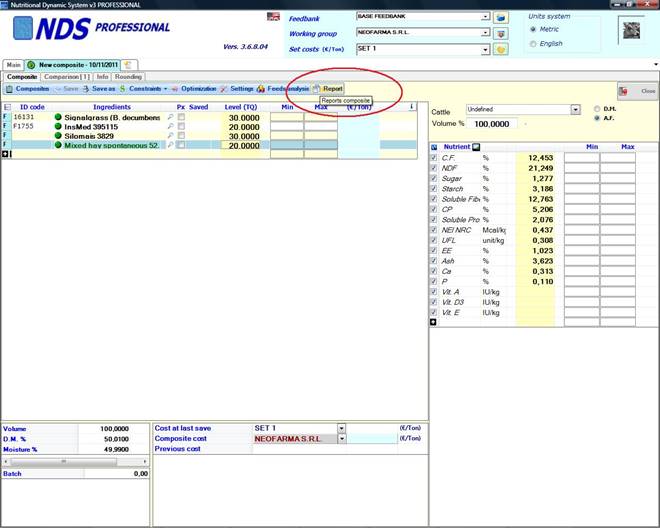Toggle the C.F. nutrient checkbox
The image size is (660, 528).
434,158
